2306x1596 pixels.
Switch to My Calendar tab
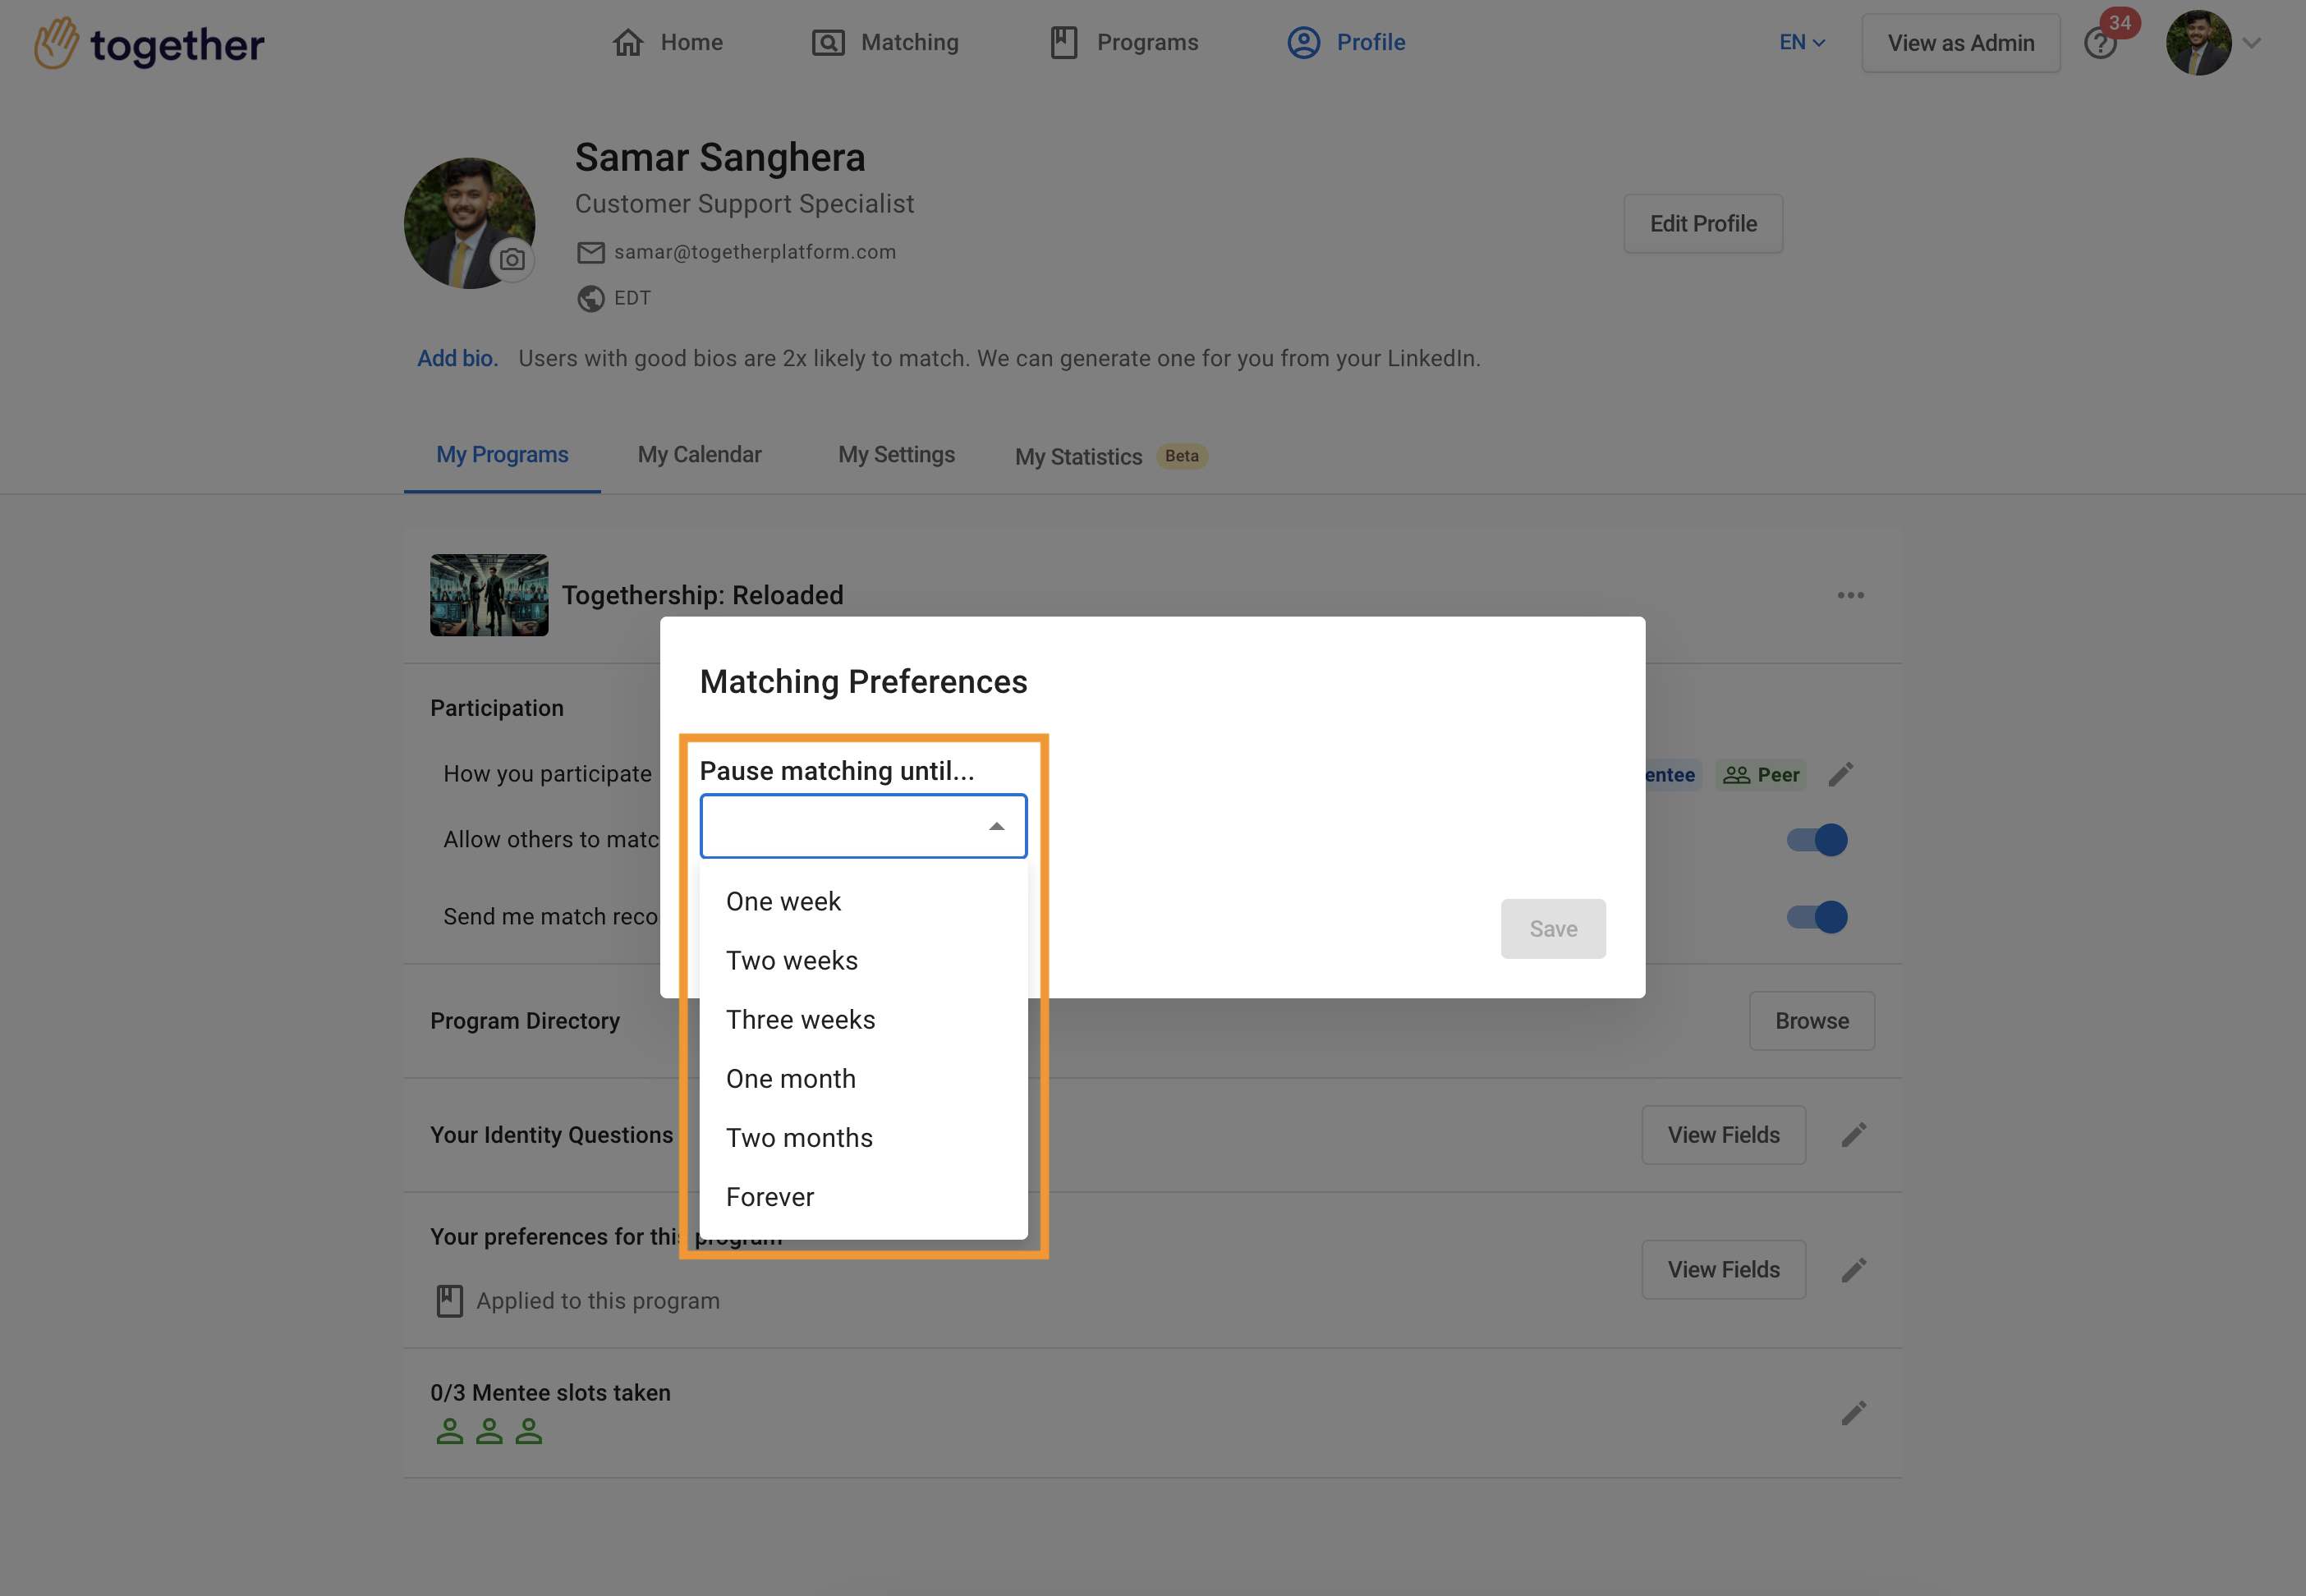tap(699, 455)
